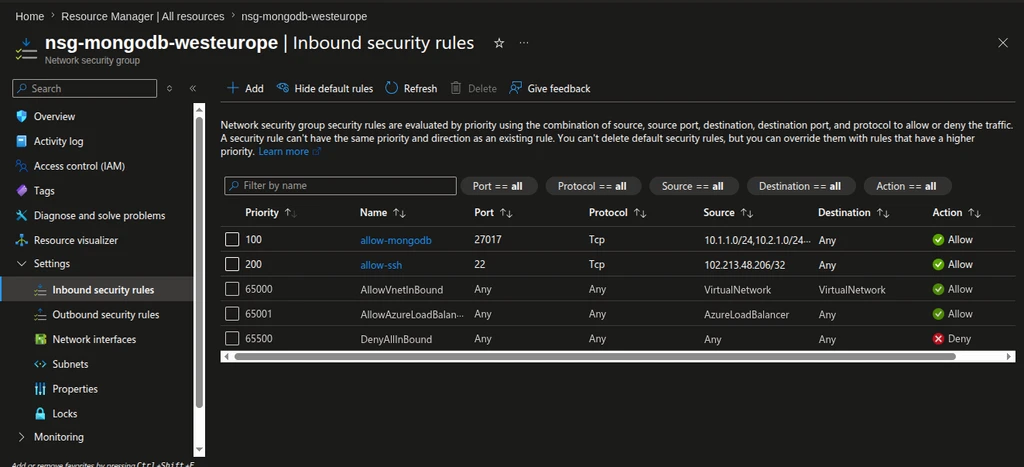The image size is (1024, 467).
Task: Sort by Protocol column arrows
Action: [640, 213]
